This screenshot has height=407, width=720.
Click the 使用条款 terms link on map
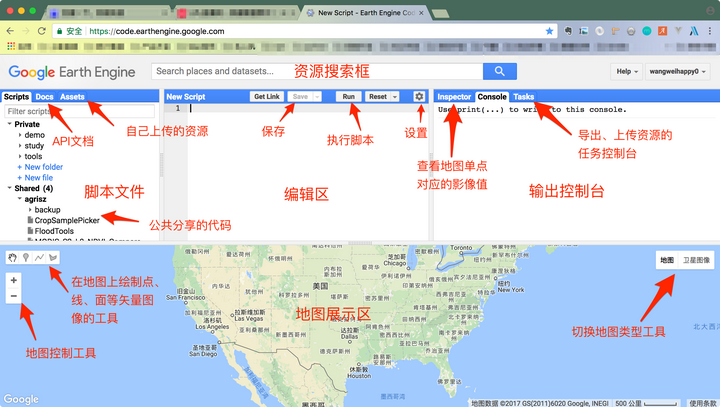point(703,403)
